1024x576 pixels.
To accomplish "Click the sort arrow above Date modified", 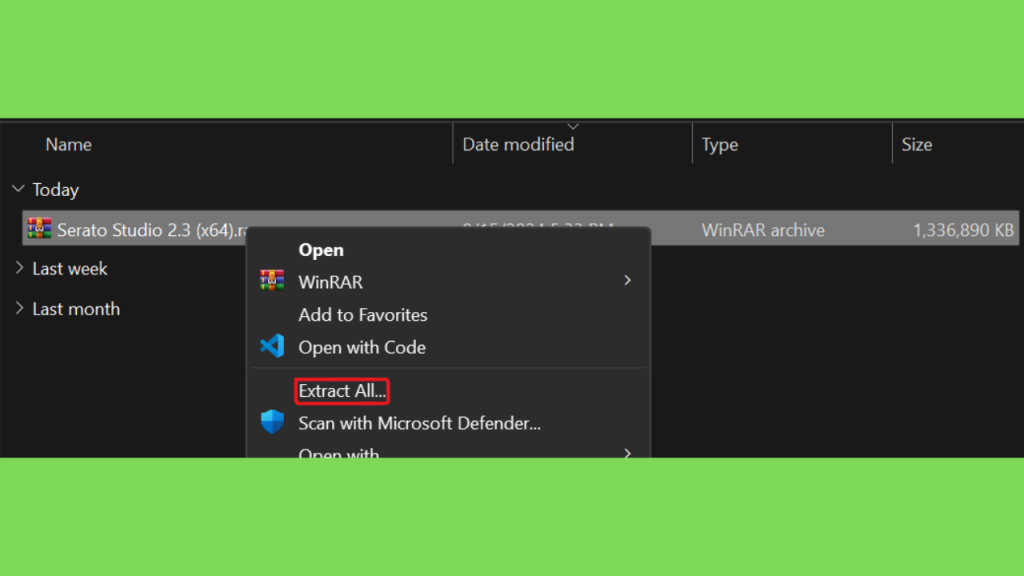I will (573, 126).
